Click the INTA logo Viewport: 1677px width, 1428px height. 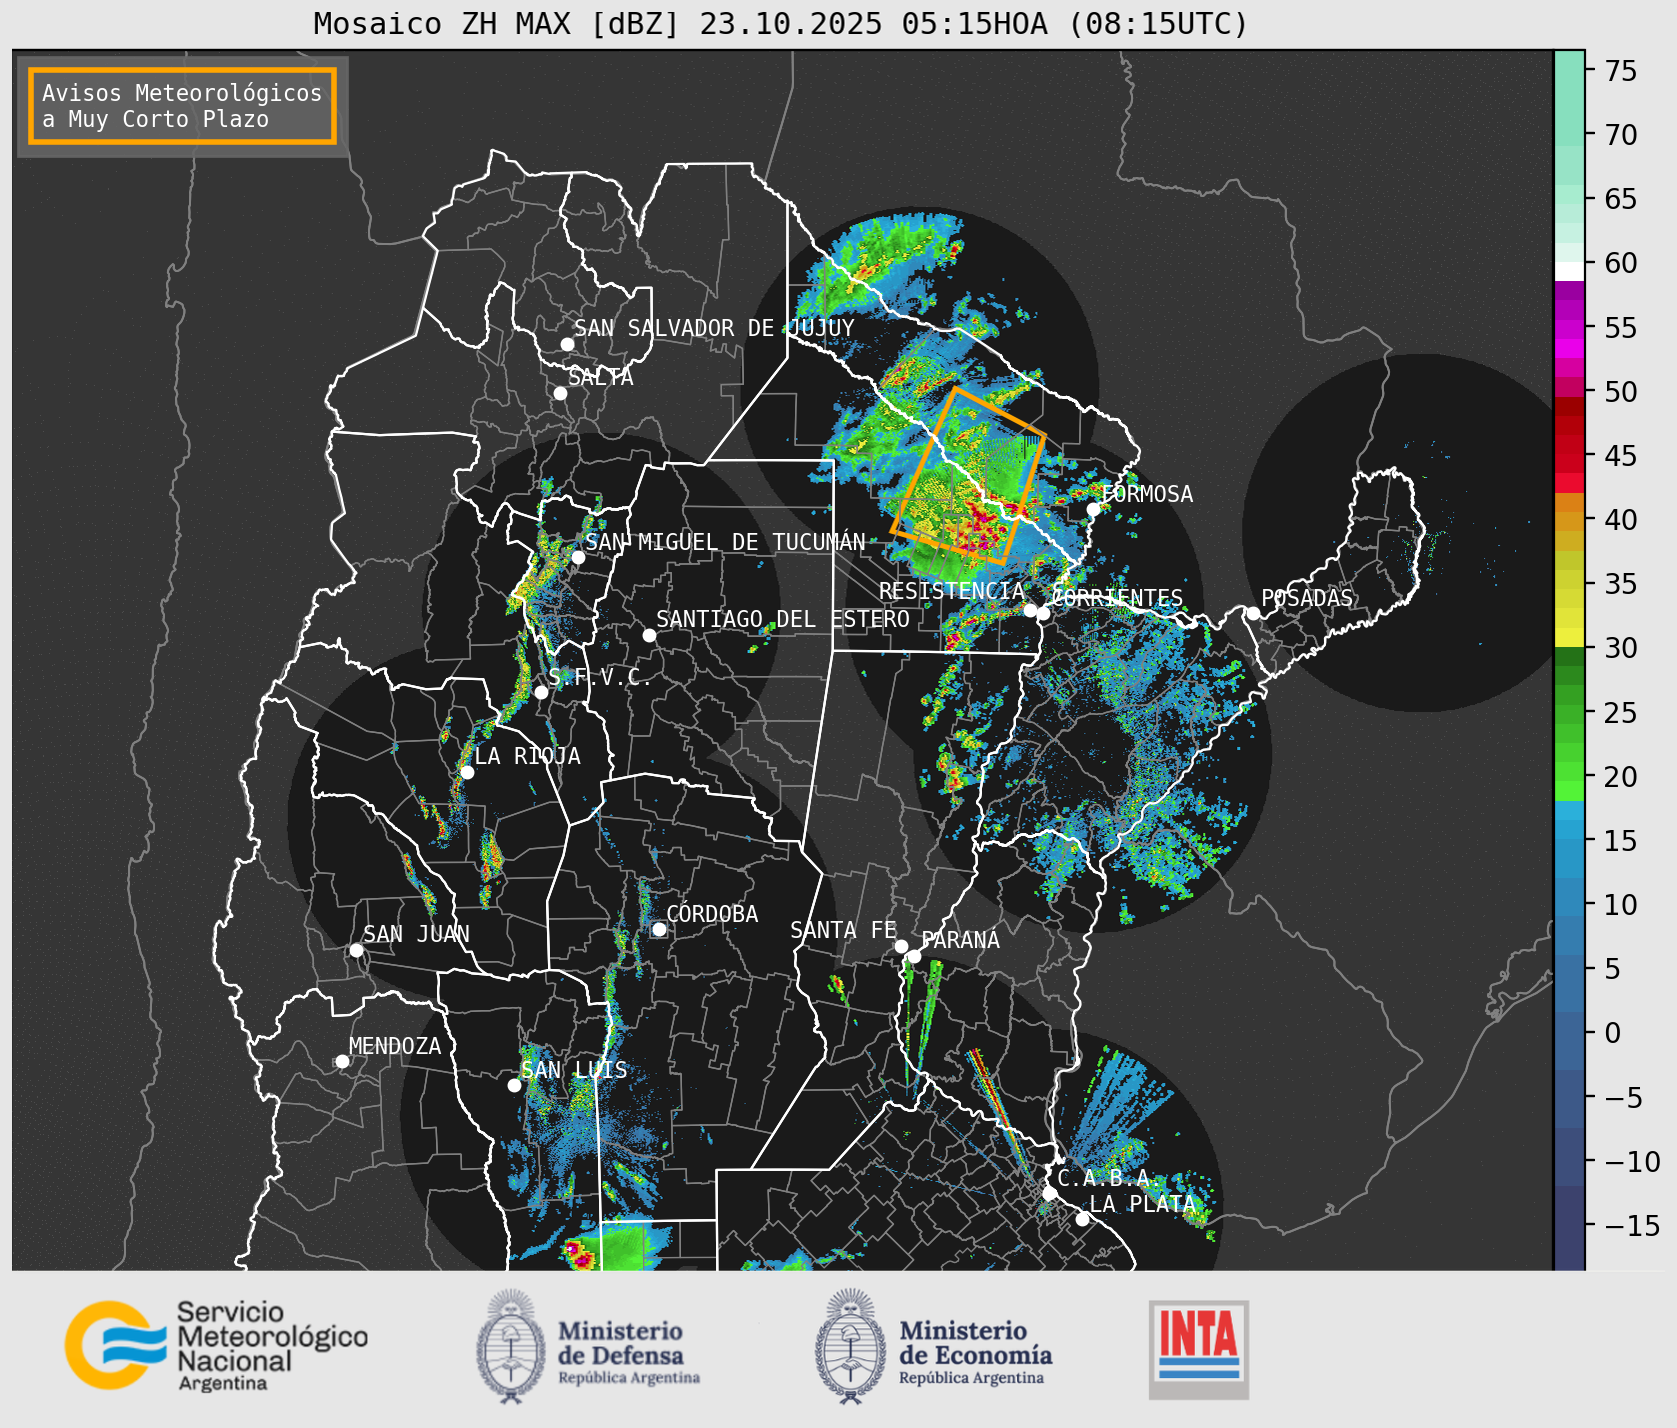click(x=1199, y=1349)
